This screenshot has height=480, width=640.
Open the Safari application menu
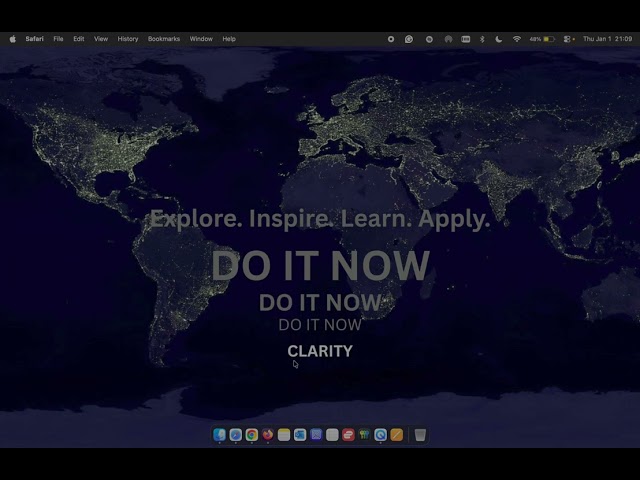tap(34, 39)
